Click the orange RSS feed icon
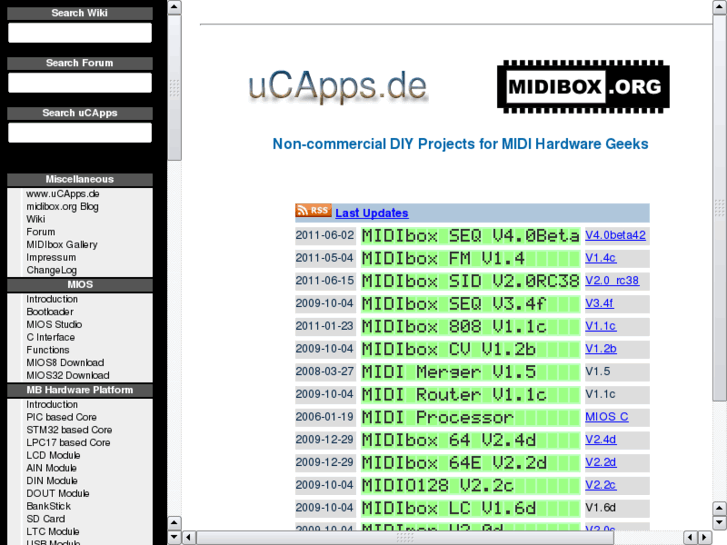Screen dimensions: 727x545 pyautogui.click(x=313, y=211)
